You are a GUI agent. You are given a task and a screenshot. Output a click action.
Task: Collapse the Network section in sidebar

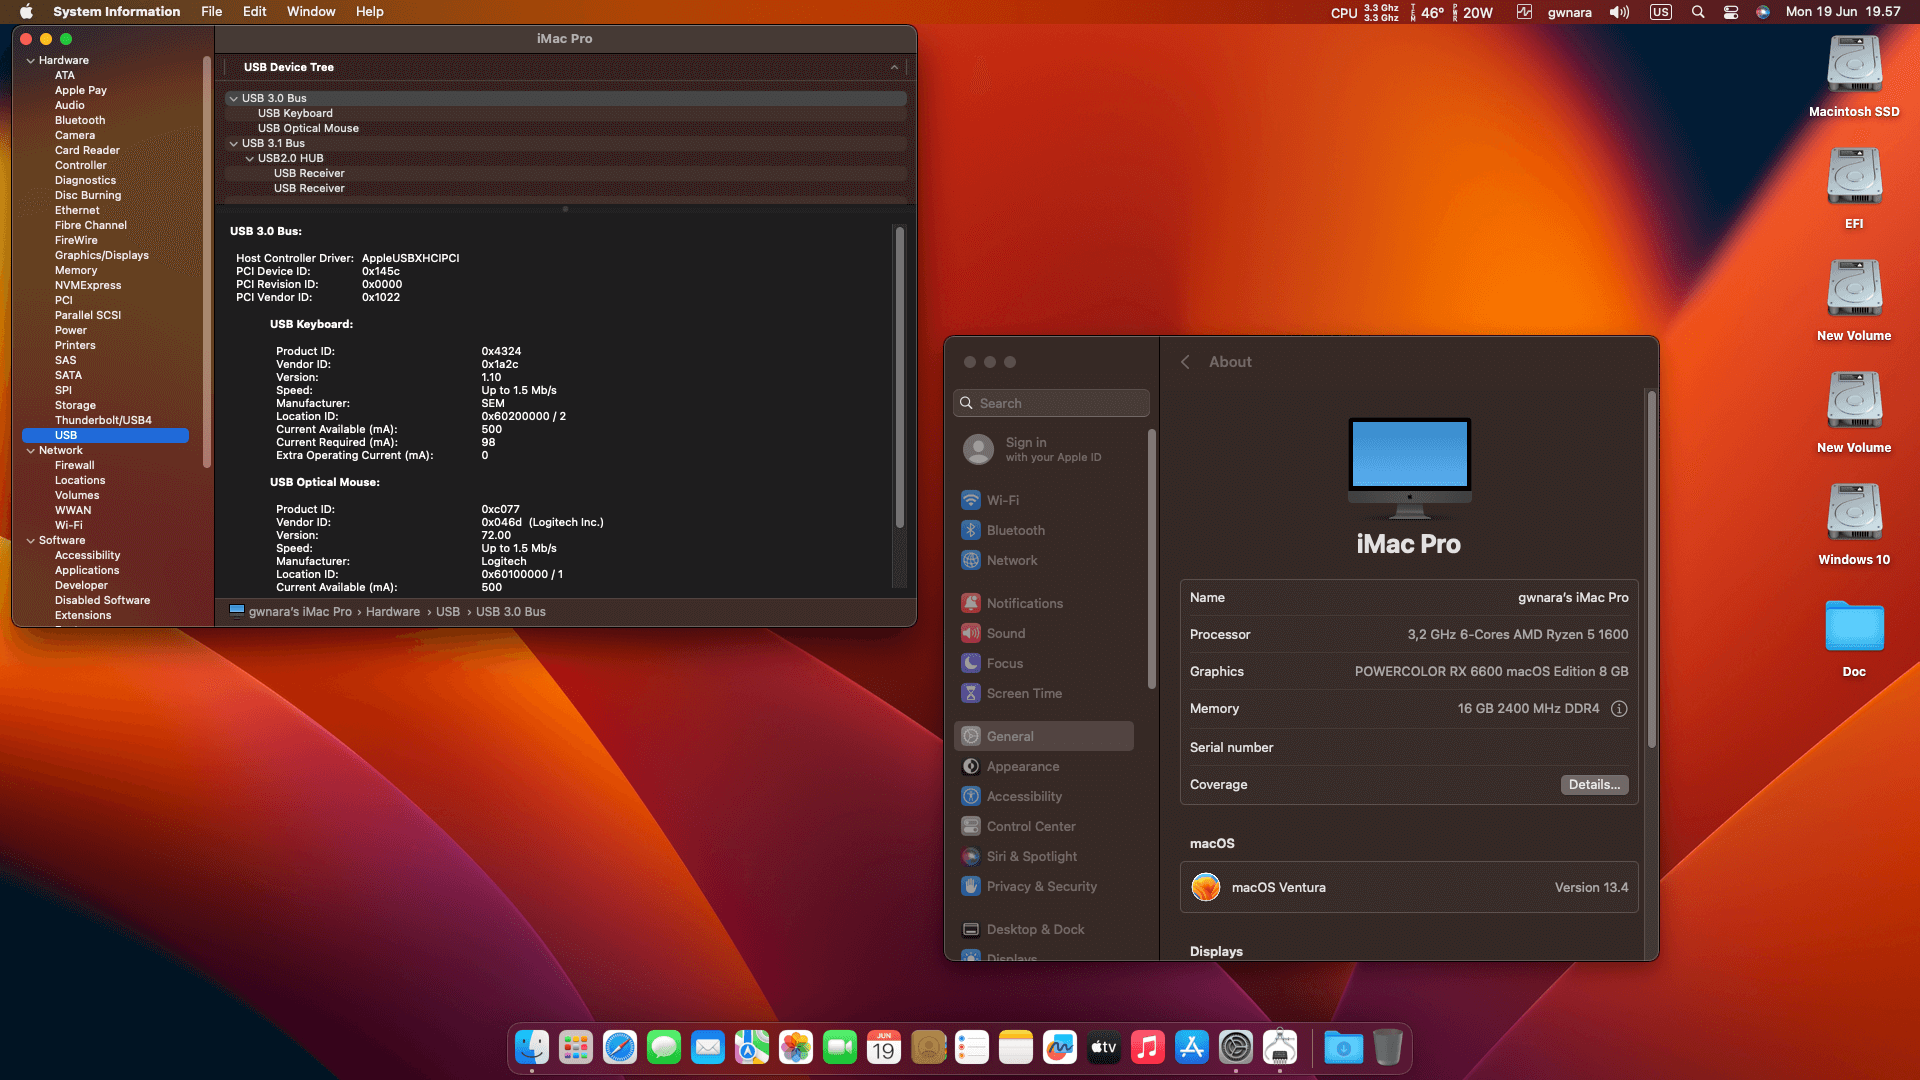pyautogui.click(x=30, y=450)
